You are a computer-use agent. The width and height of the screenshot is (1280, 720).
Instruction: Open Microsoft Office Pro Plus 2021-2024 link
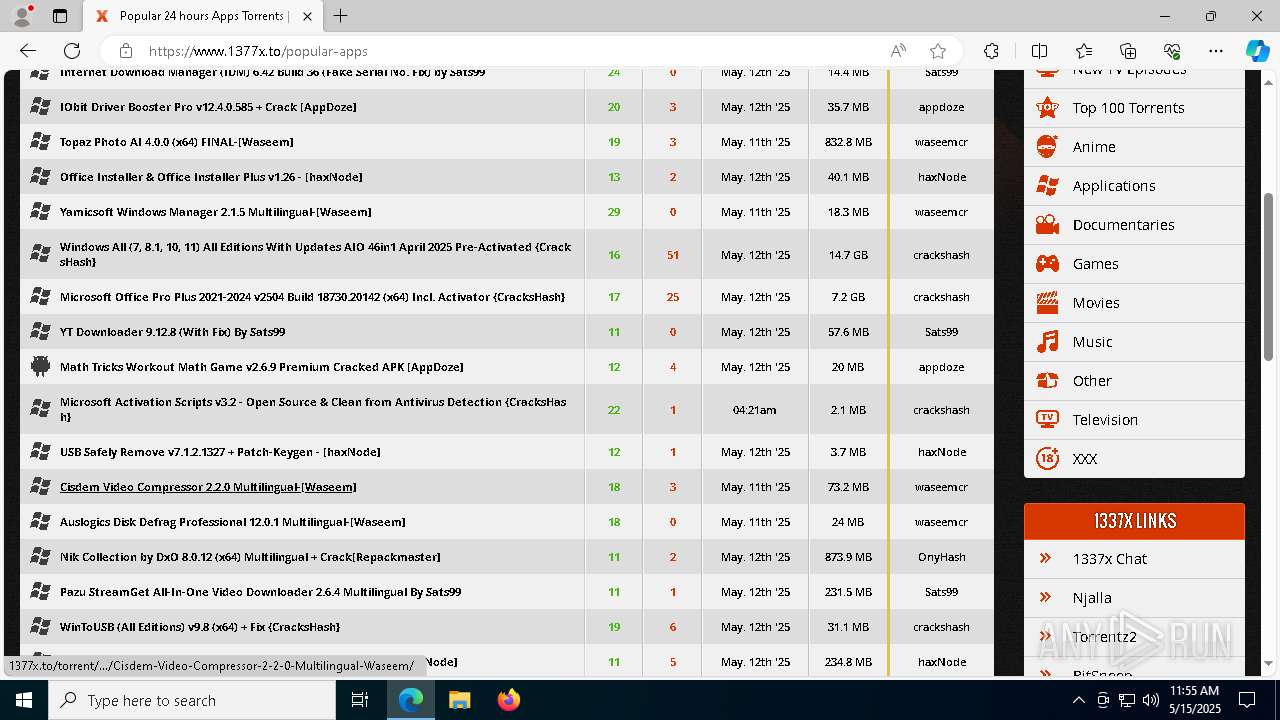tap(312, 297)
